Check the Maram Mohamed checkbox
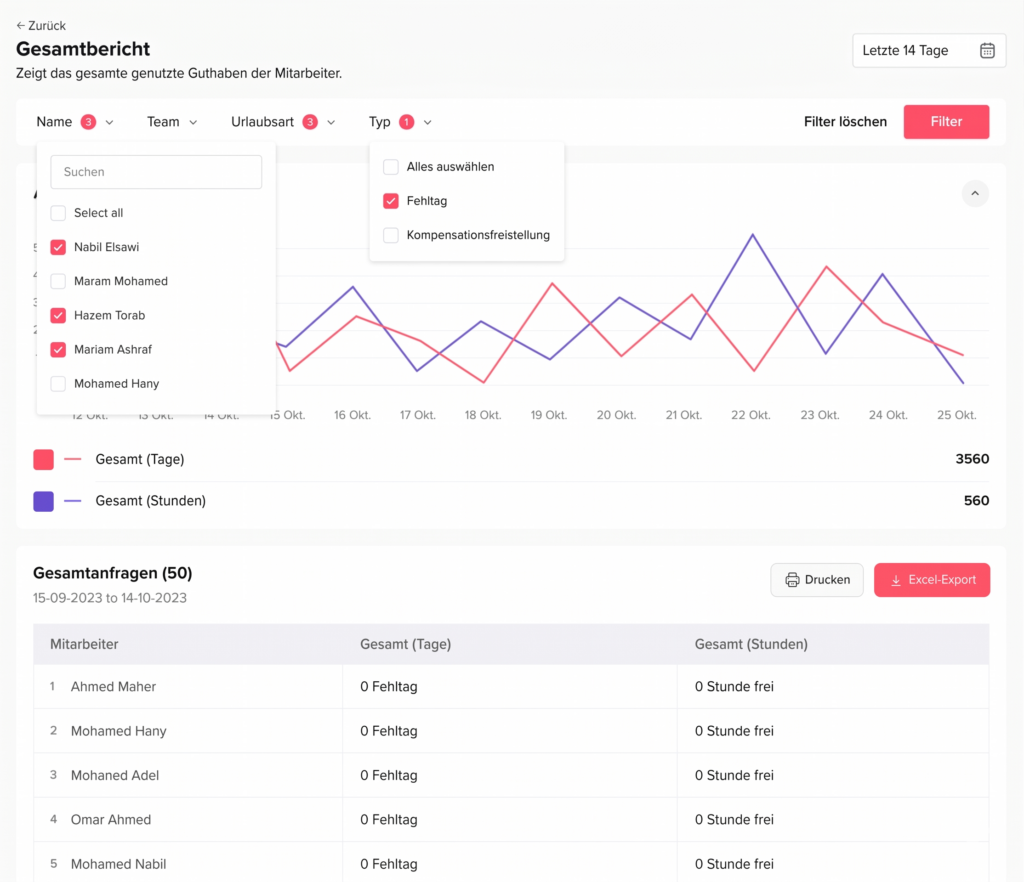The height and width of the screenshot is (882, 1024). tap(58, 281)
